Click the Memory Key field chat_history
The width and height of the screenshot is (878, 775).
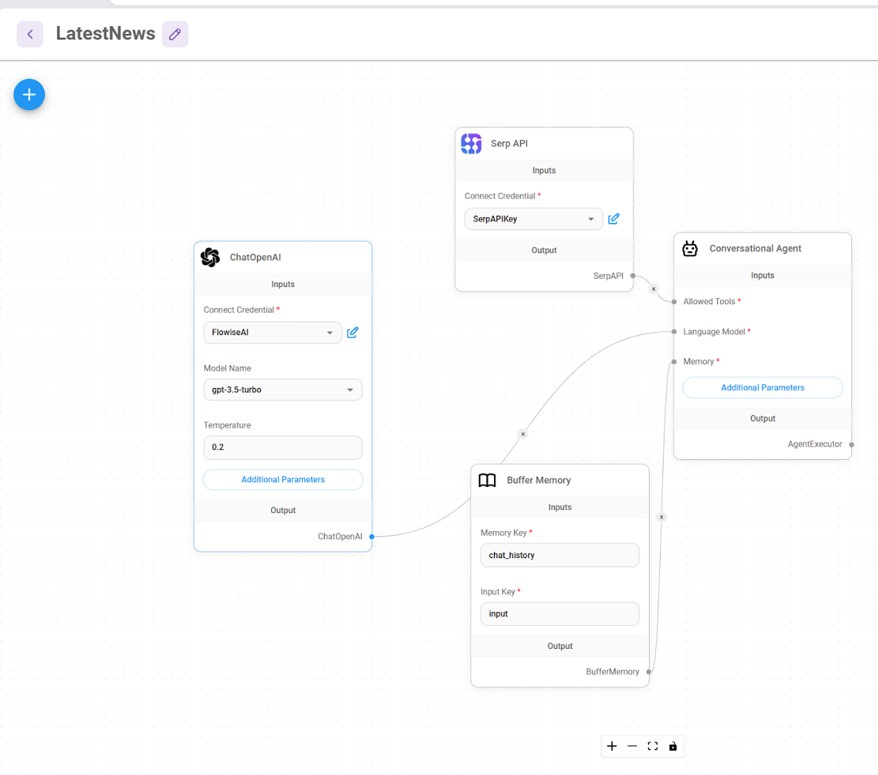tap(559, 555)
